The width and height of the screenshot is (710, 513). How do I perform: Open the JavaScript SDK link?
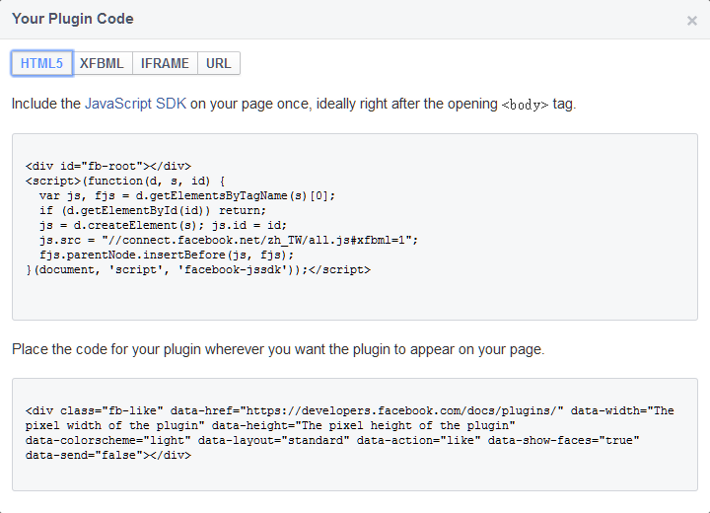pos(135,104)
